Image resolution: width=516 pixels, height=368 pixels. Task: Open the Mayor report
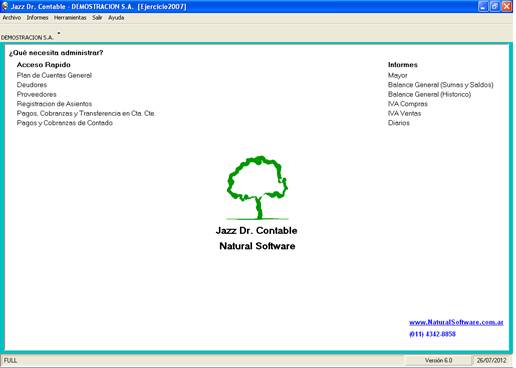tap(398, 75)
